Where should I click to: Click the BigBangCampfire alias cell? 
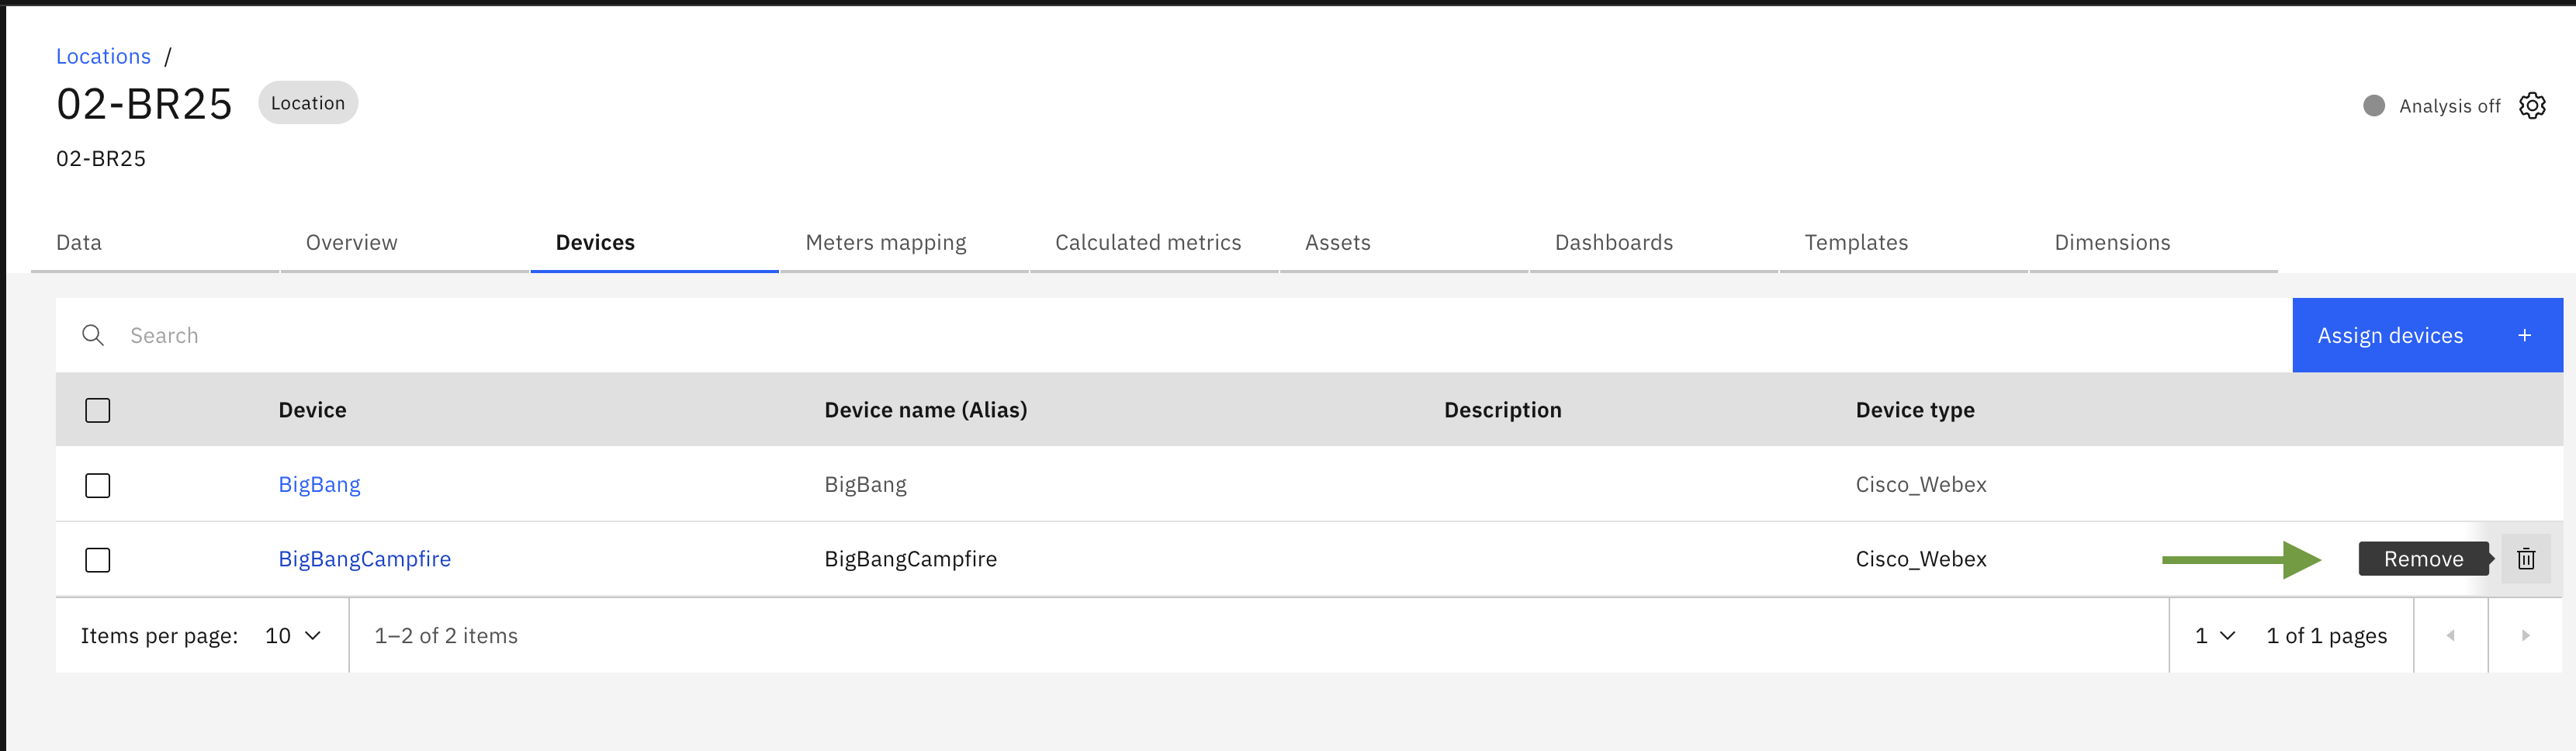(910, 559)
